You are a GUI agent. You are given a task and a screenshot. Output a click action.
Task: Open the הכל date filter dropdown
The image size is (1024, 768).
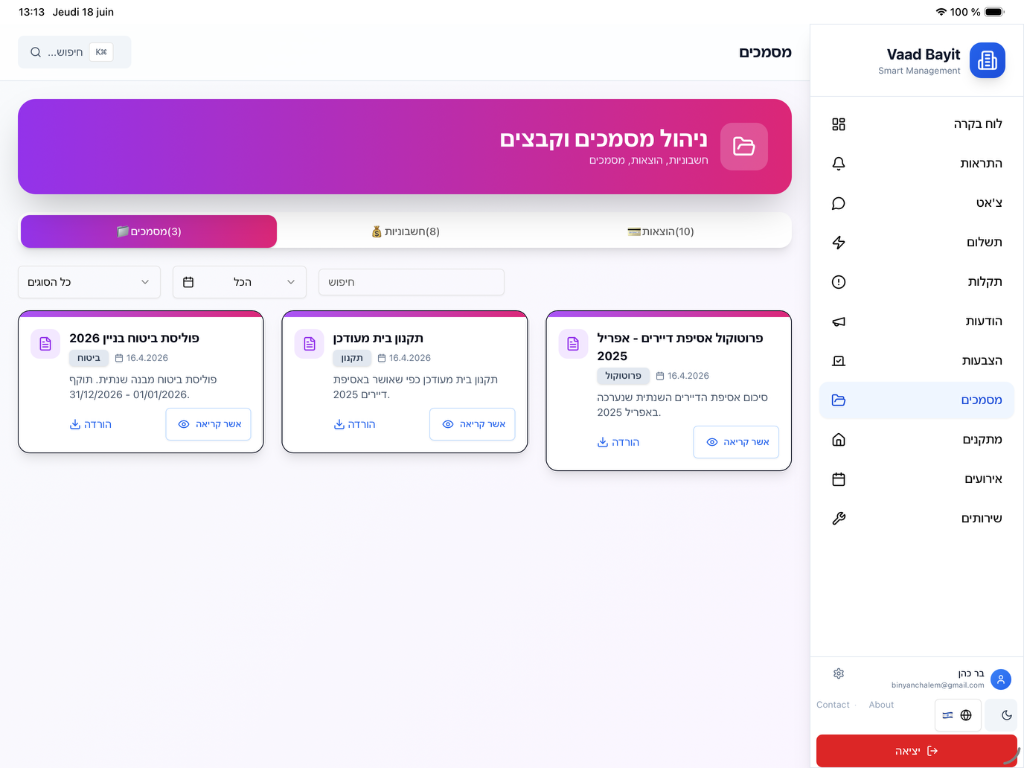click(240, 282)
